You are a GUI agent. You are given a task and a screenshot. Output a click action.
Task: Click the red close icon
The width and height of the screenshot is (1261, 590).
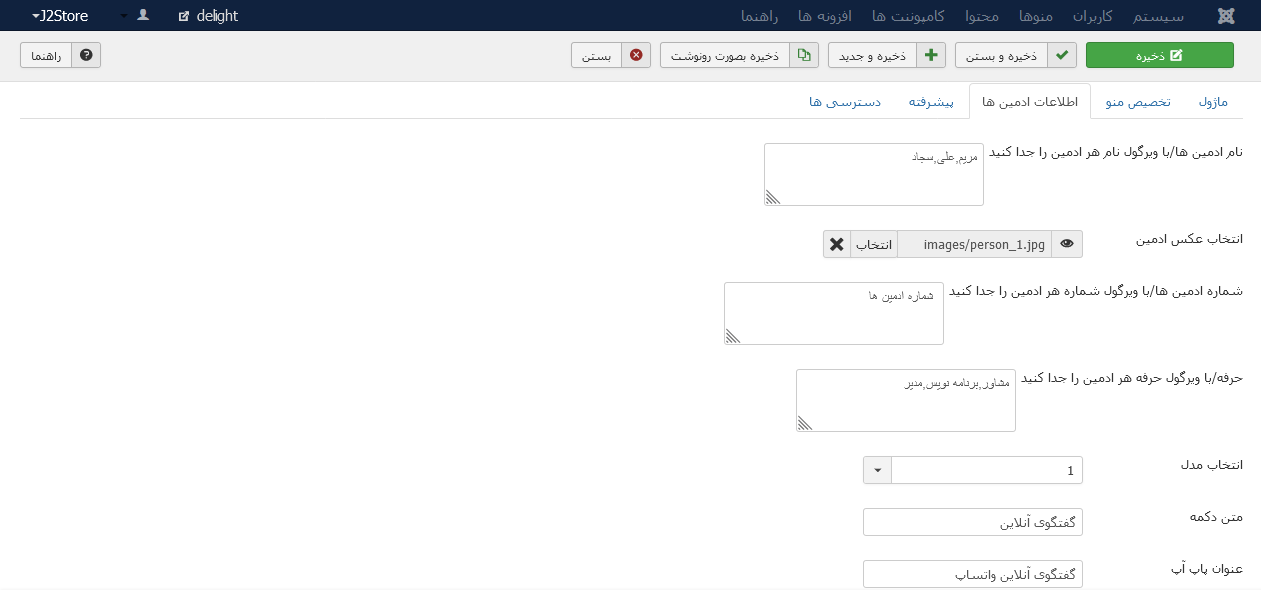636,55
